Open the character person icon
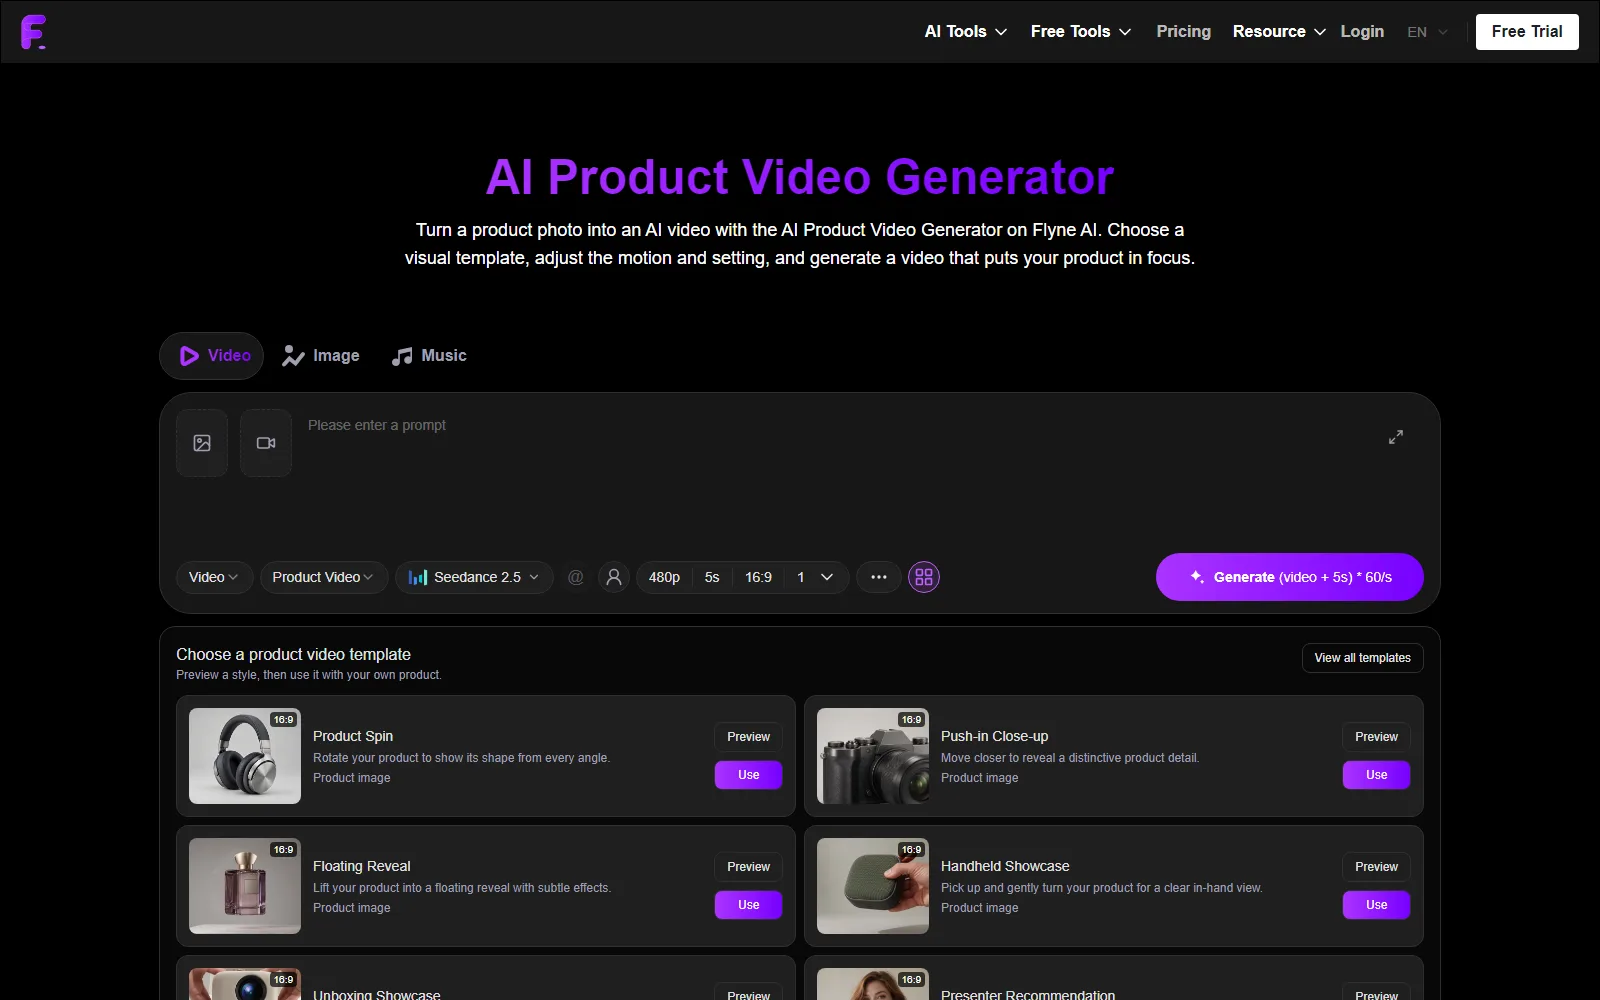 click(x=614, y=577)
